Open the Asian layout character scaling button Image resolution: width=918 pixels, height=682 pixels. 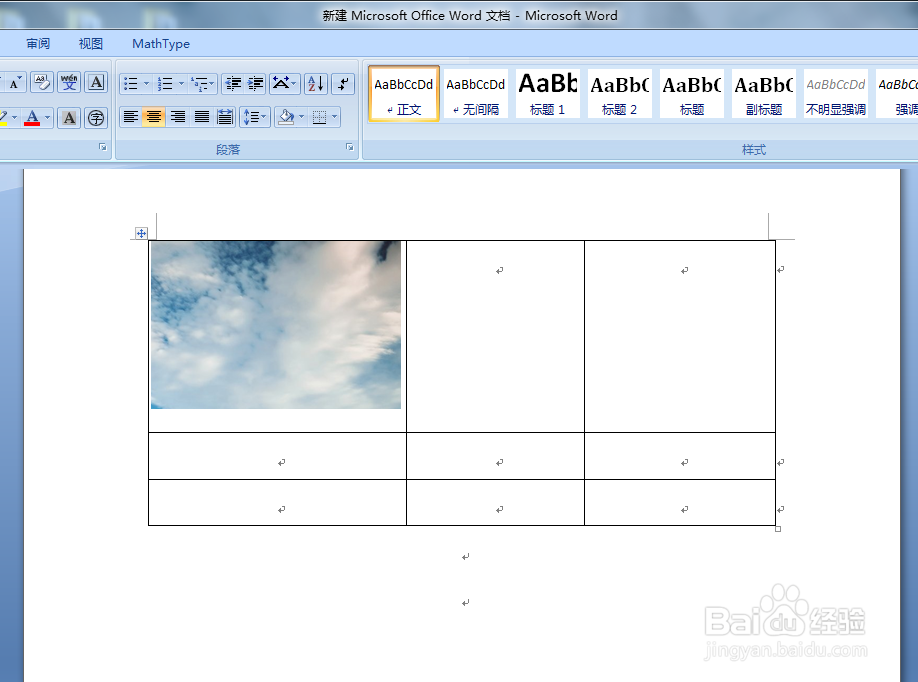tap(285, 84)
